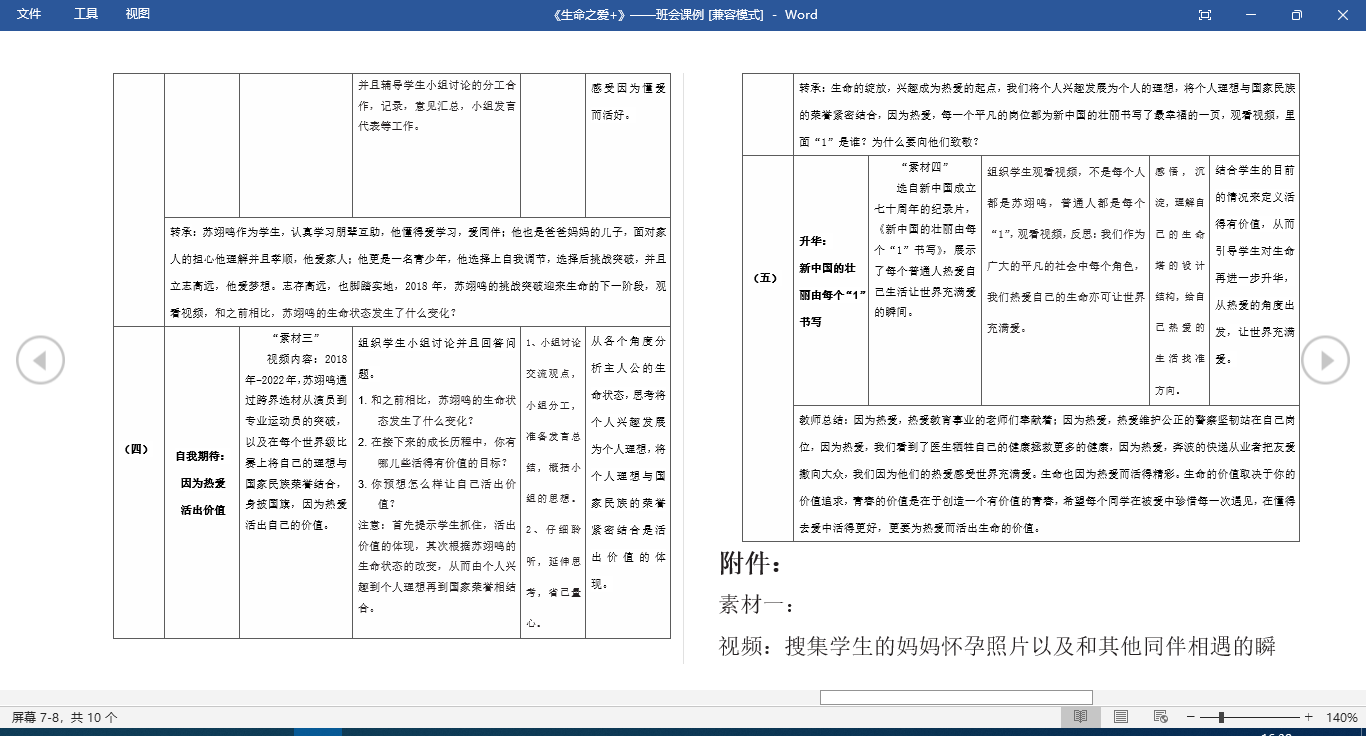Open the 视图 menu
This screenshot has width=1366, height=736.
coord(137,15)
